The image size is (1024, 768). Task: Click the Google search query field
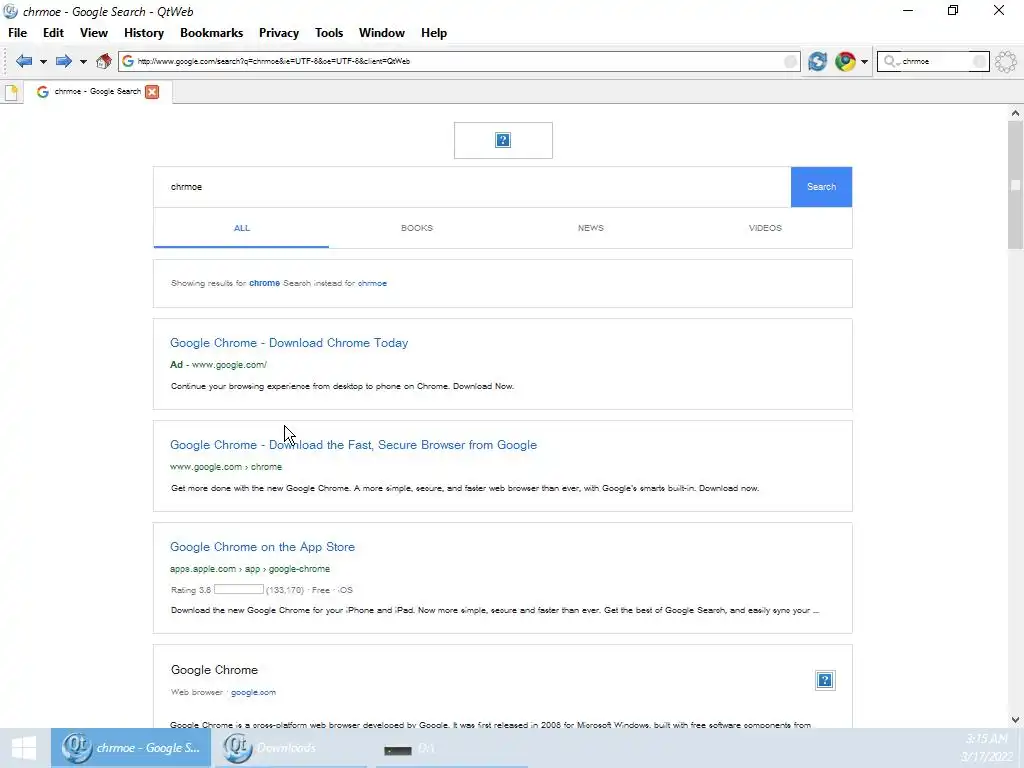pyautogui.click(x=472, y=187)
